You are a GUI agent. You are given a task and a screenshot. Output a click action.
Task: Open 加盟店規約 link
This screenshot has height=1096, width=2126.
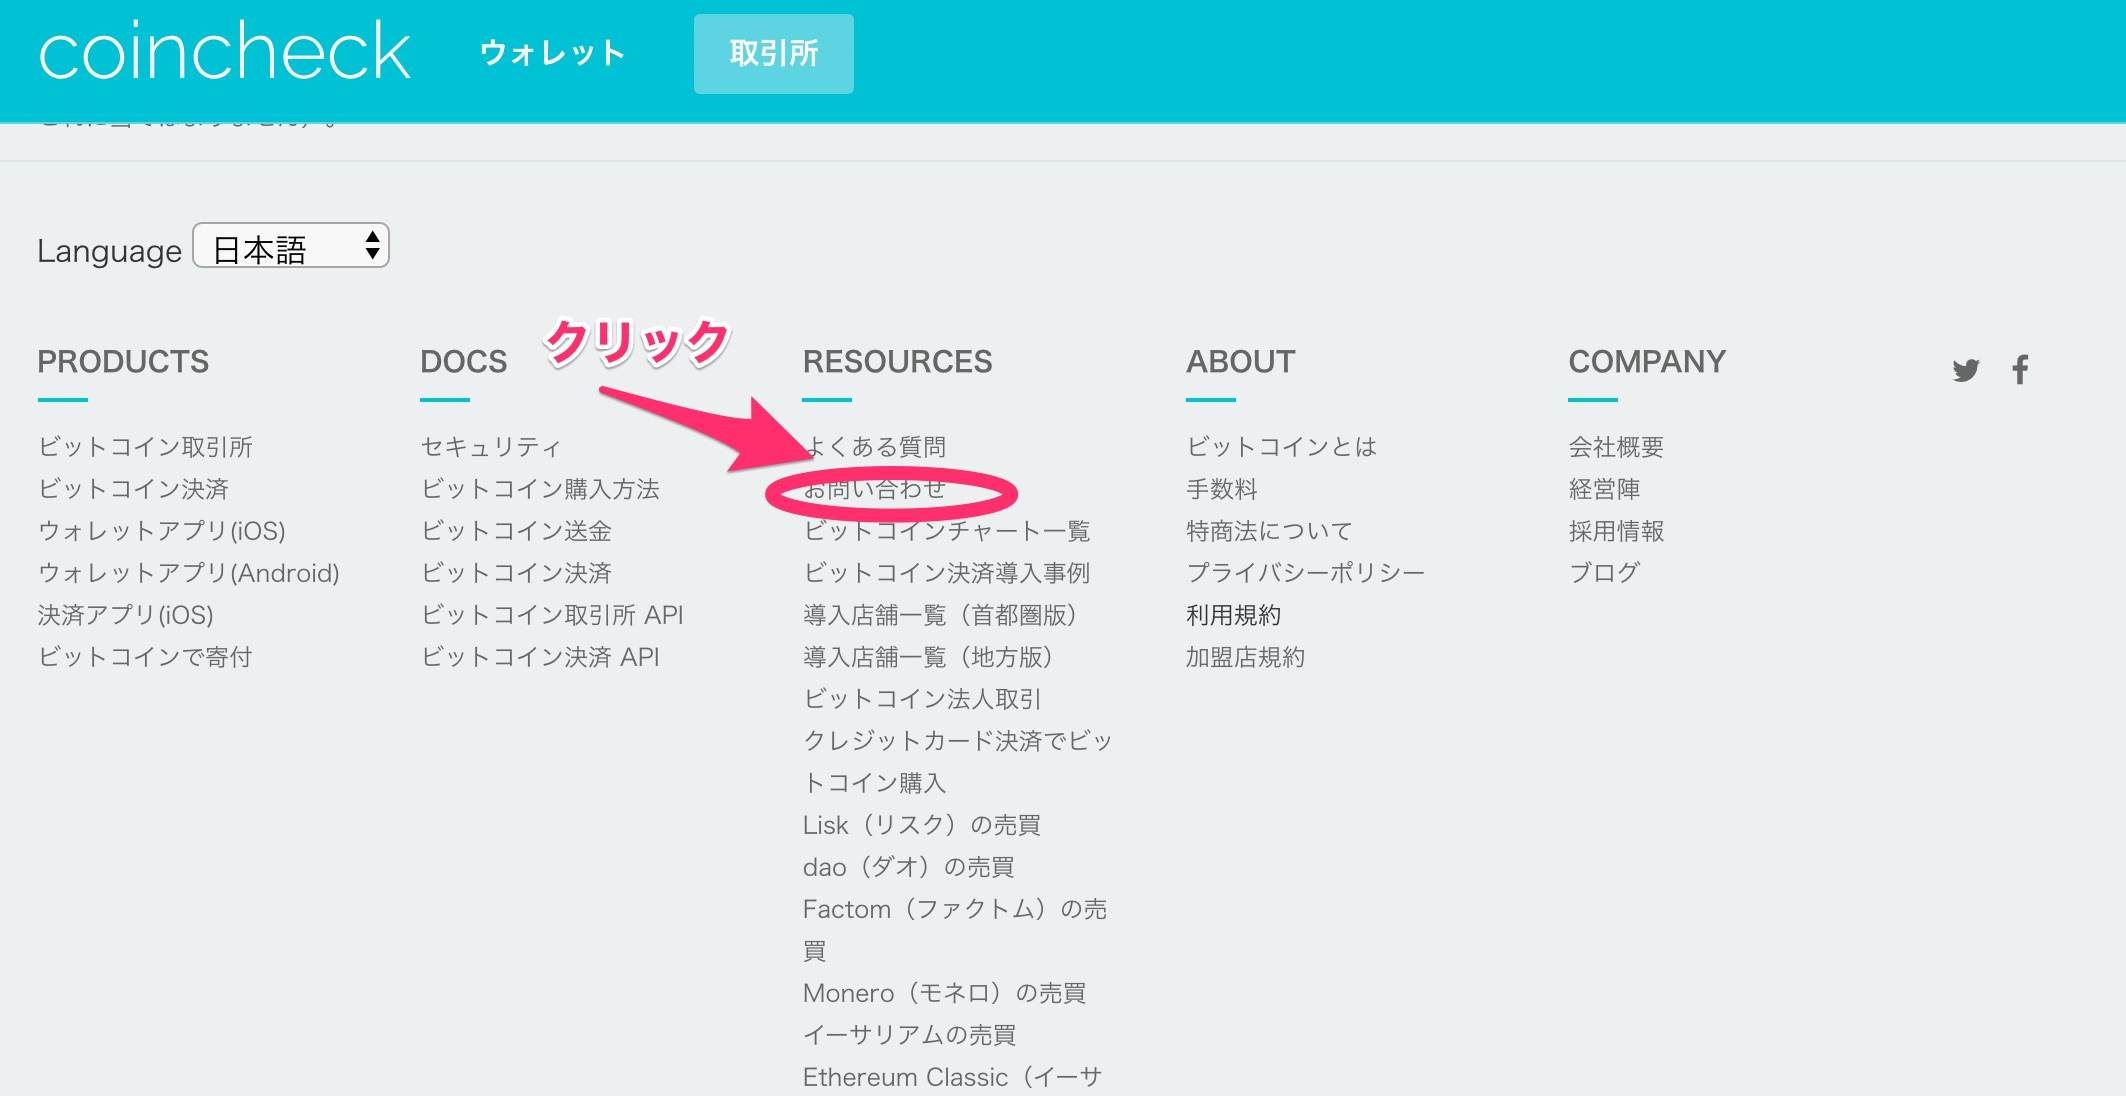[1246, 657]
